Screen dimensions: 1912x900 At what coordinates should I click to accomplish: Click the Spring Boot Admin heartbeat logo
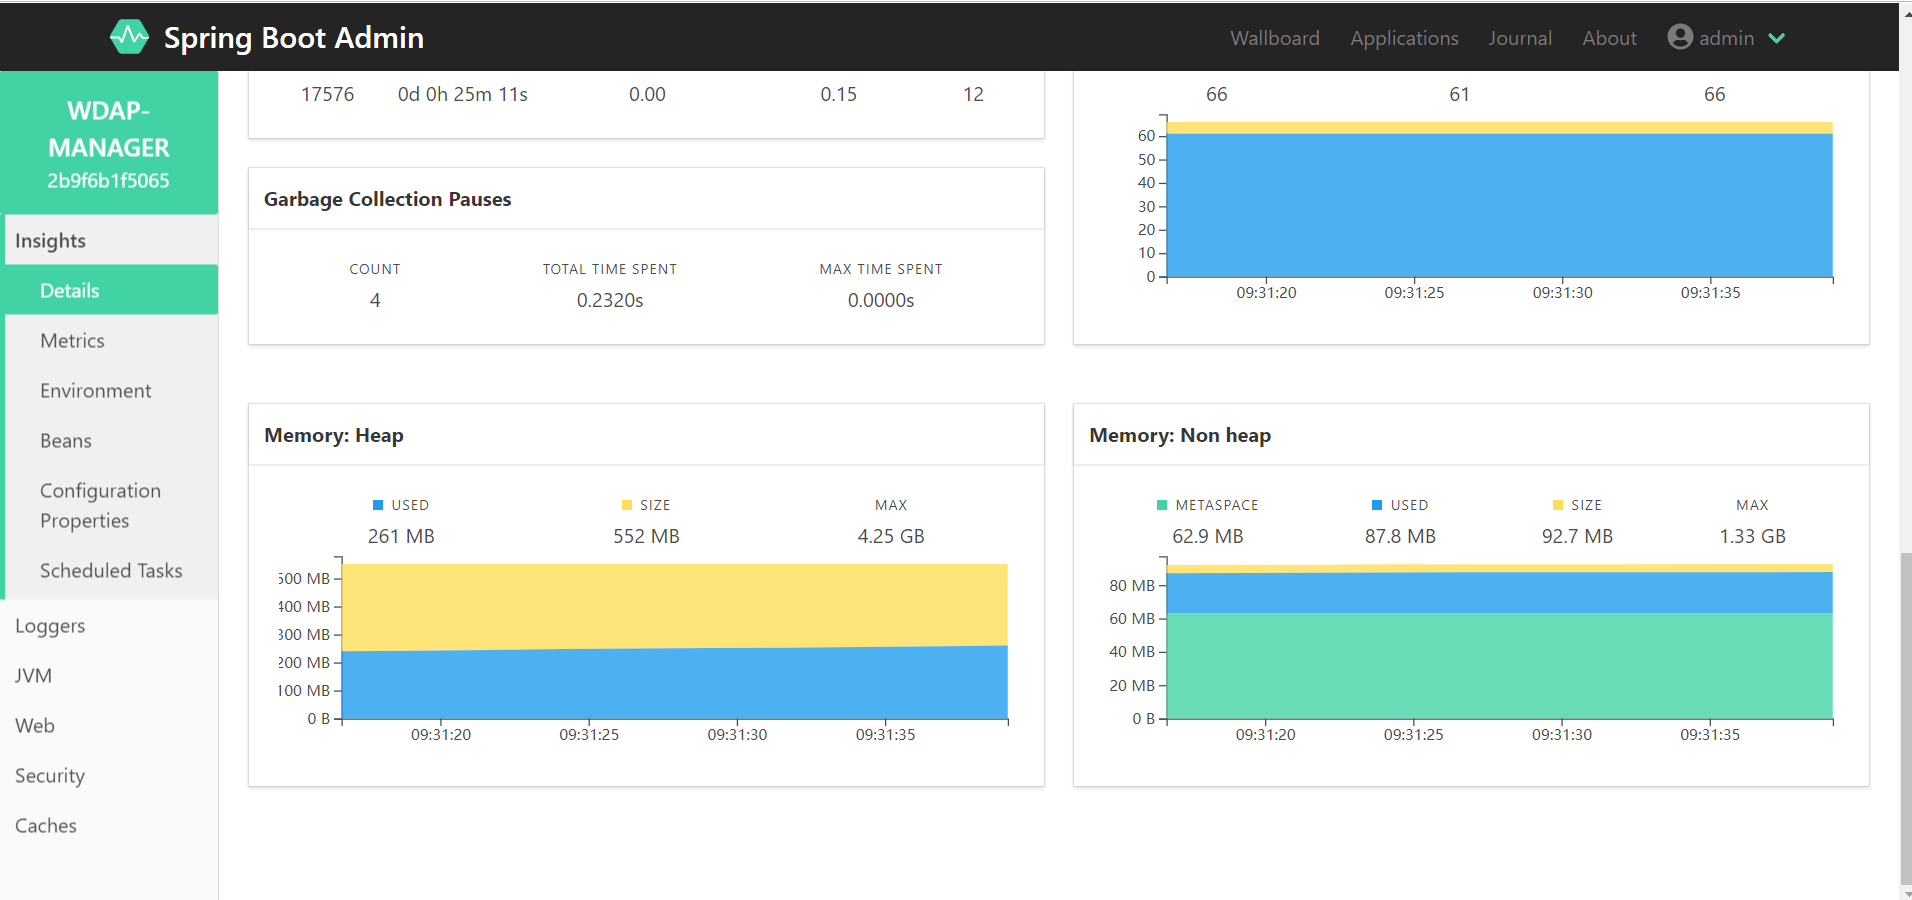point(129,38)
